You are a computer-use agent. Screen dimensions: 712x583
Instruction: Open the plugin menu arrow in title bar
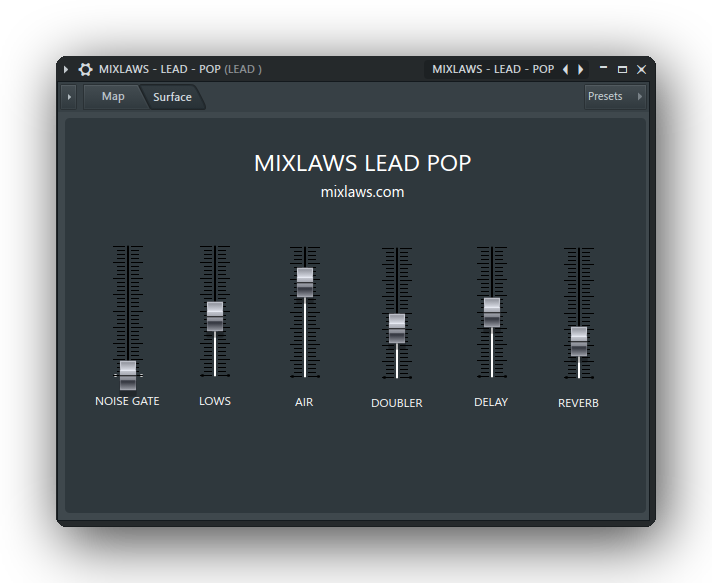point(66,69)
